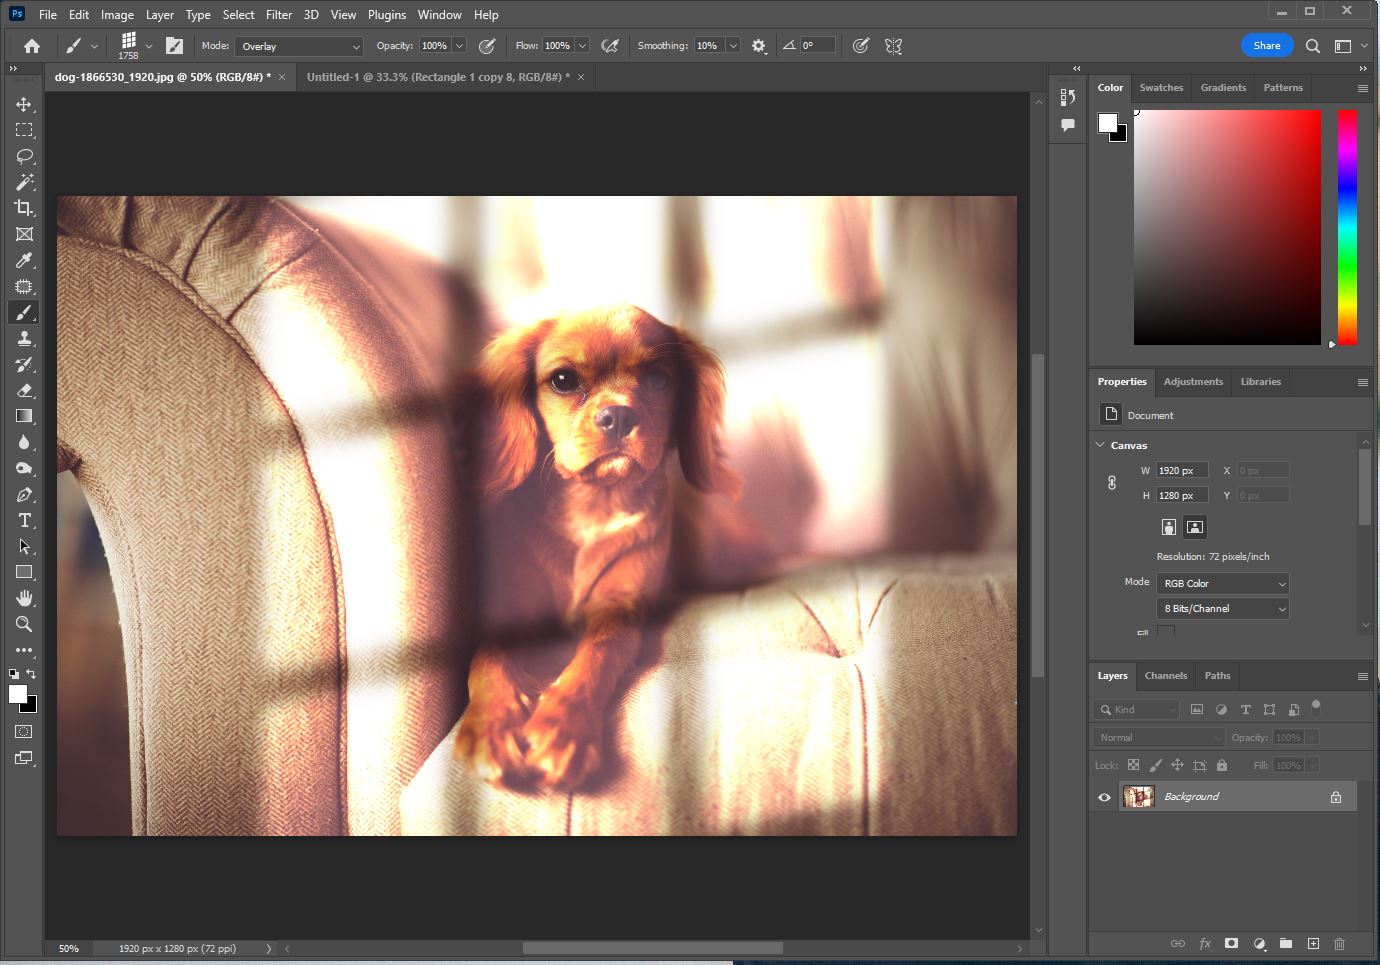Select the Eraser tool
Screen dimensions: 1380x965
(x=24, y=390)
